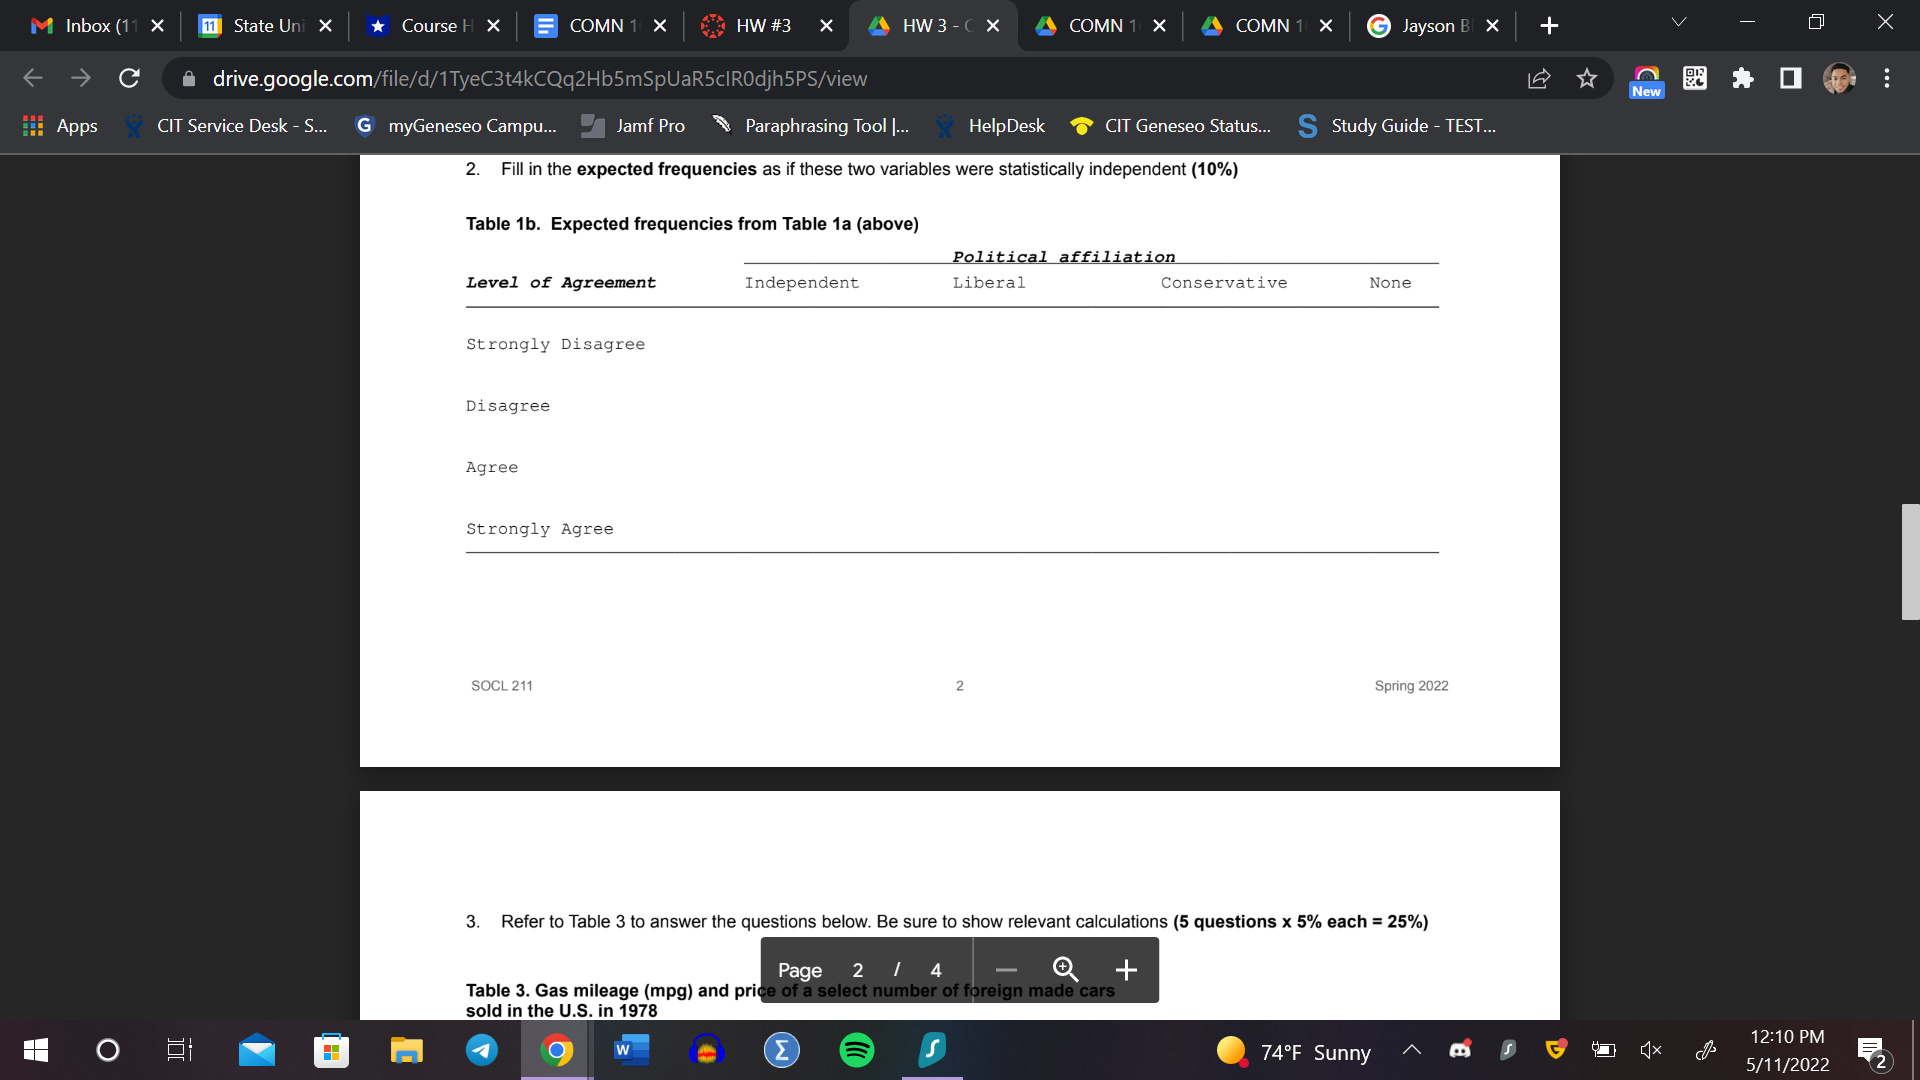
Task: Open the Jamf Pro bookmark
Action: 632,126
